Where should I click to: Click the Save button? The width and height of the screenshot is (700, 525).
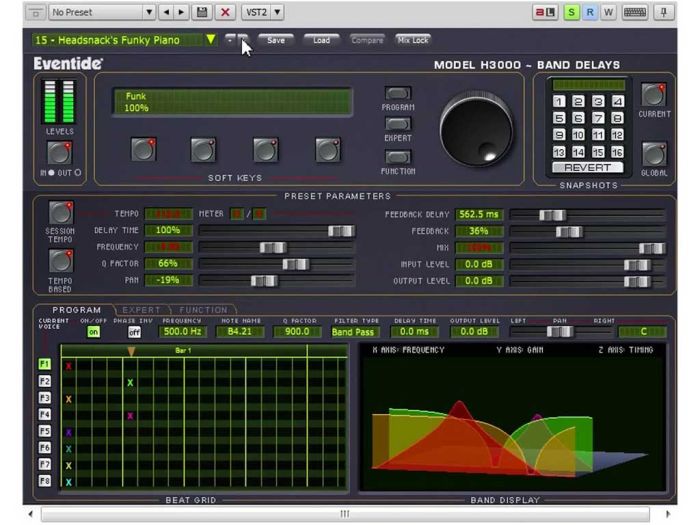(x=276, y=40)
